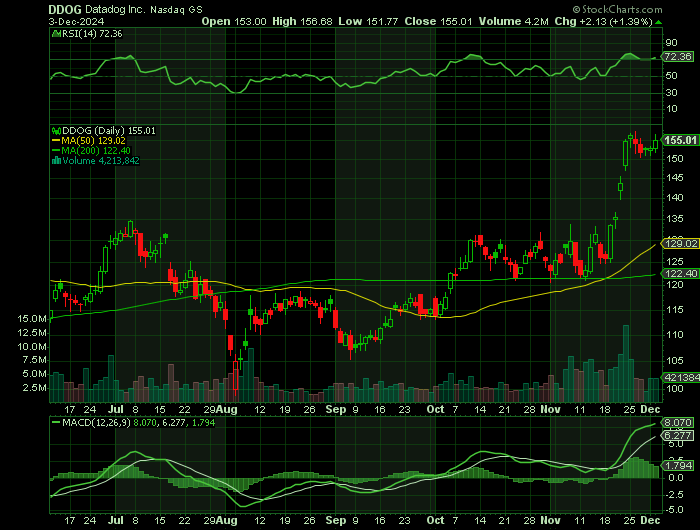This screenshot has height=530, width=700.
Task: Click the Nasdaq GS exchange label
Action: click(176, 10)
